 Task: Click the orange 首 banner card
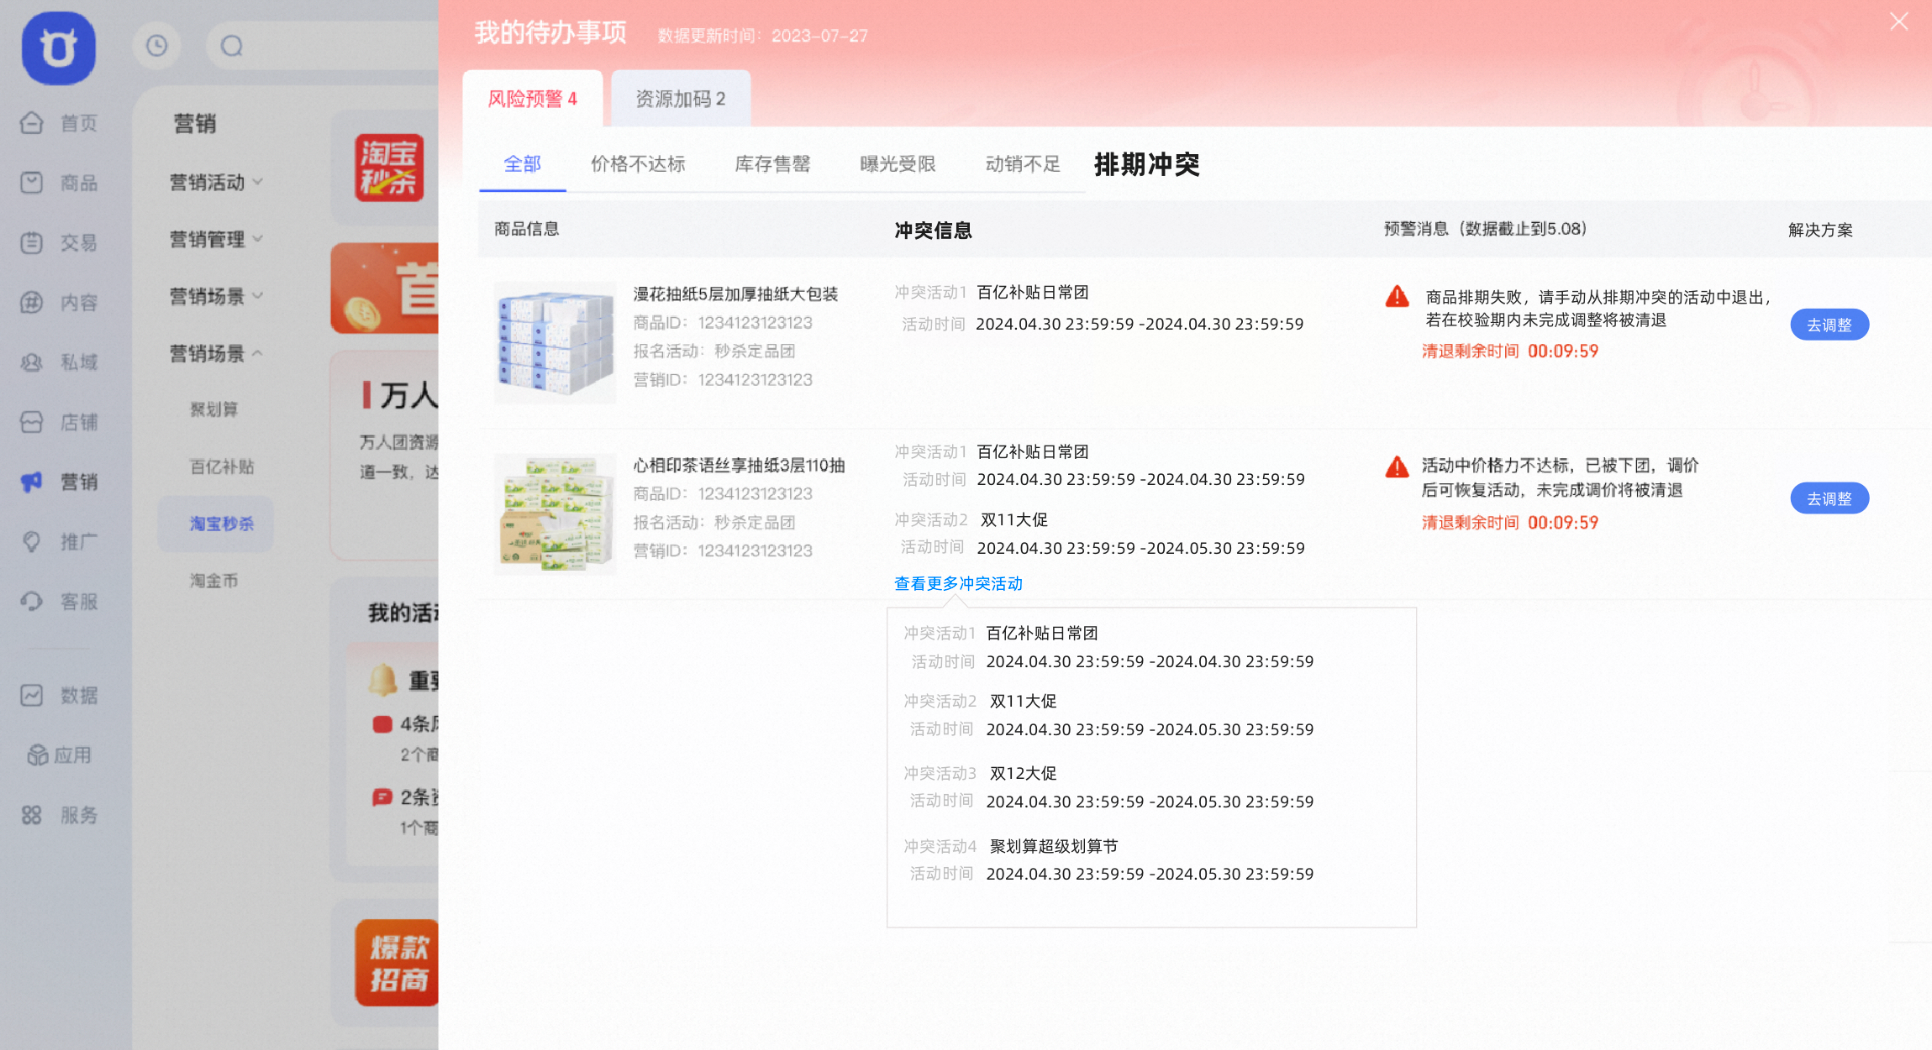pyautogui.click(x=385, y=288)
